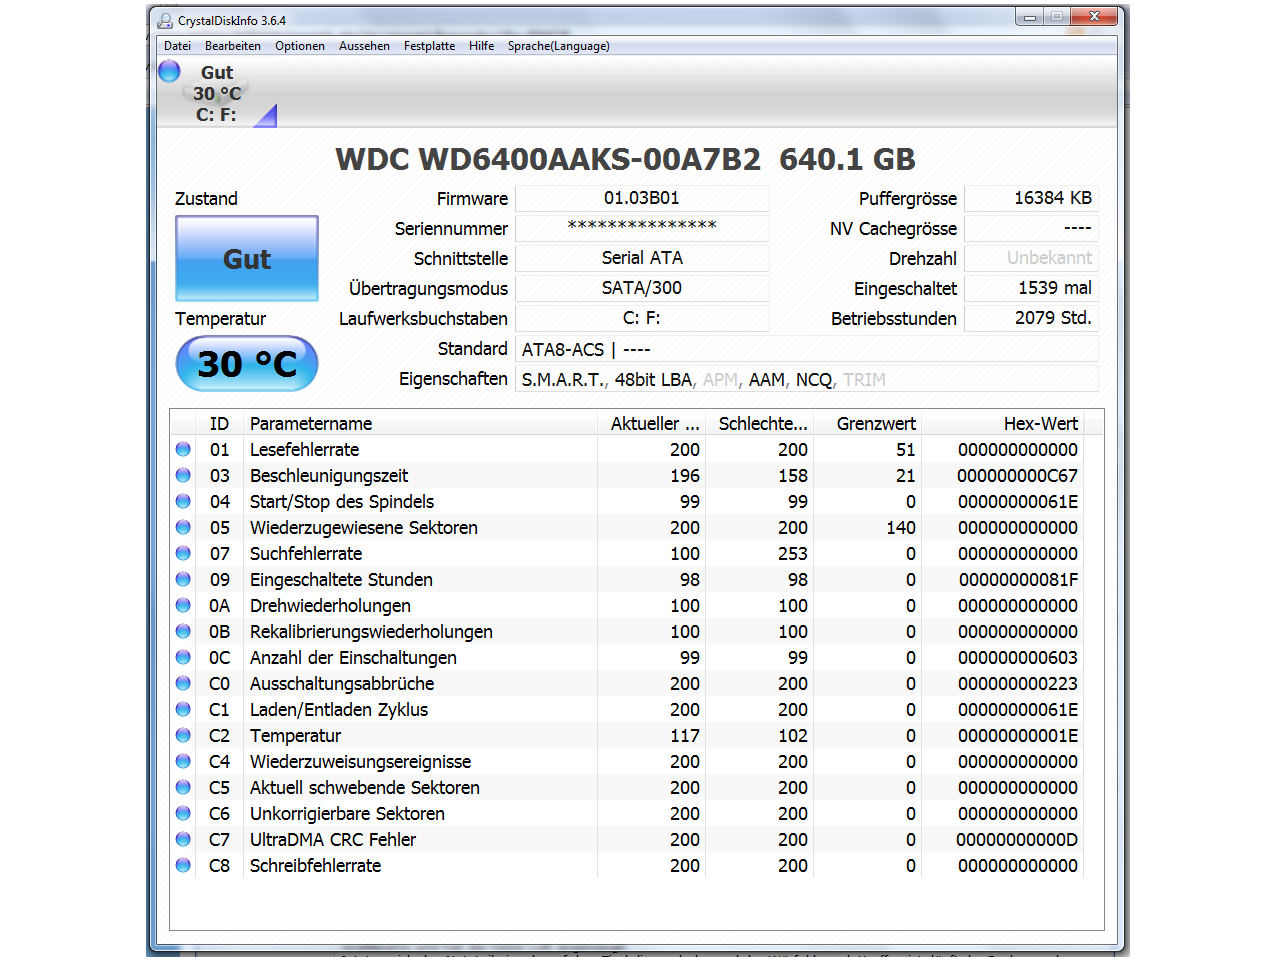Open the Bearbeiten menu
1280x960 pixels.
tap(233, 46)
